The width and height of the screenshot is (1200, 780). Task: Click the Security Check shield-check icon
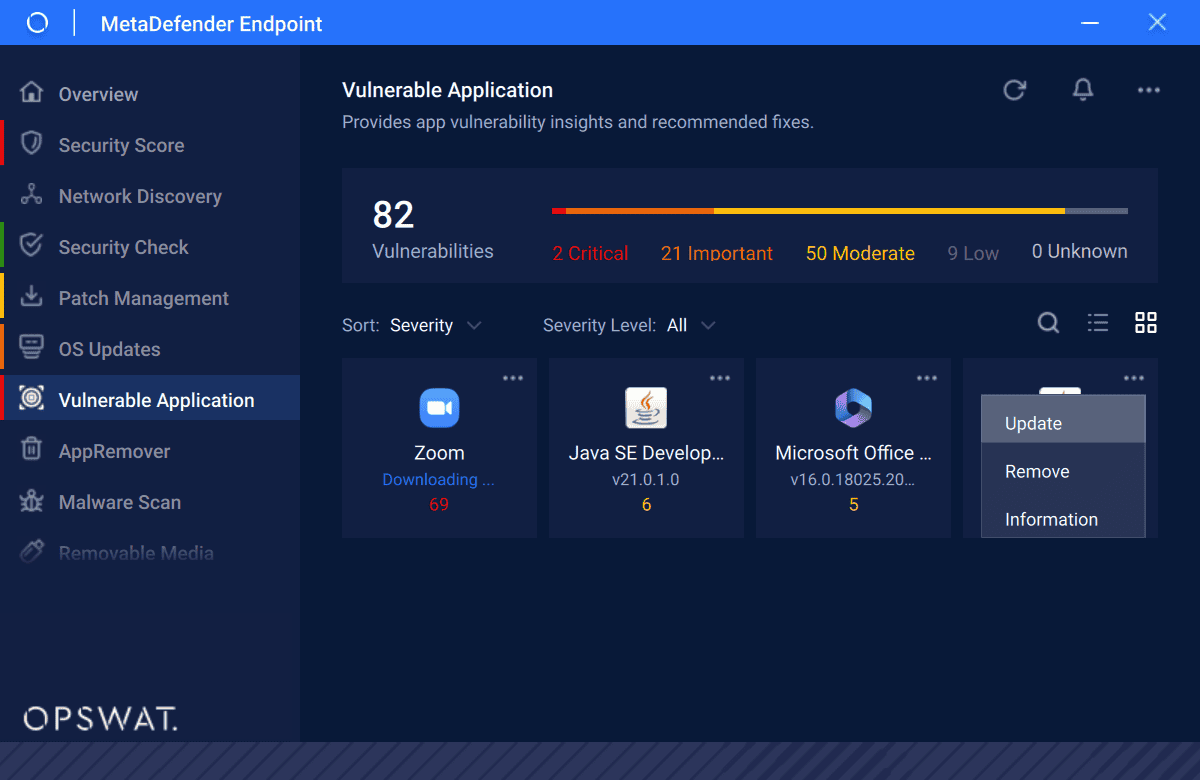(32, 246)
